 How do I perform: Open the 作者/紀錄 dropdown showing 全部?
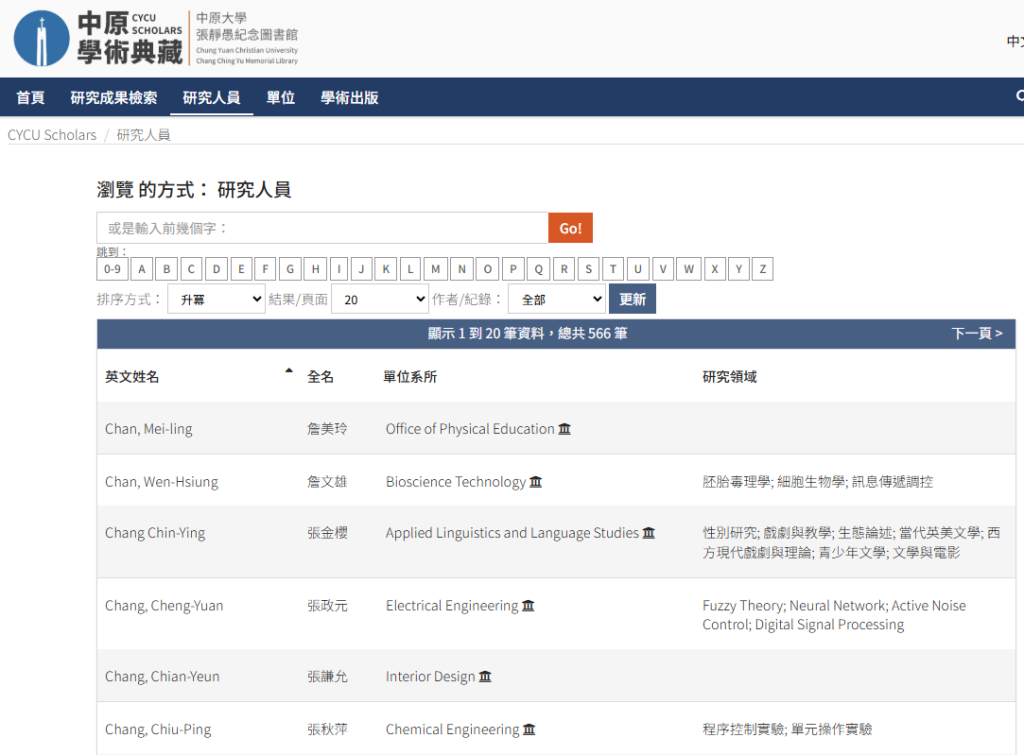(556, 299)
